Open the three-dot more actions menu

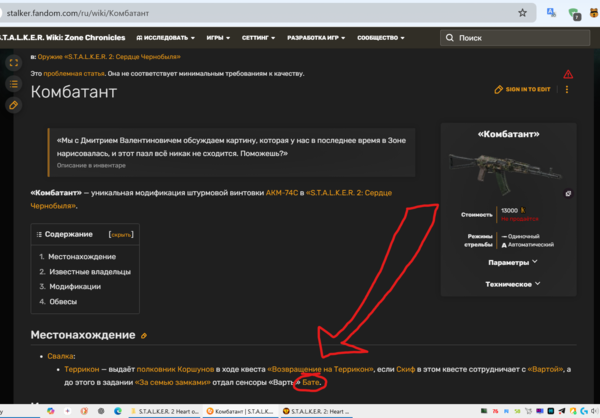click(567, 89)
